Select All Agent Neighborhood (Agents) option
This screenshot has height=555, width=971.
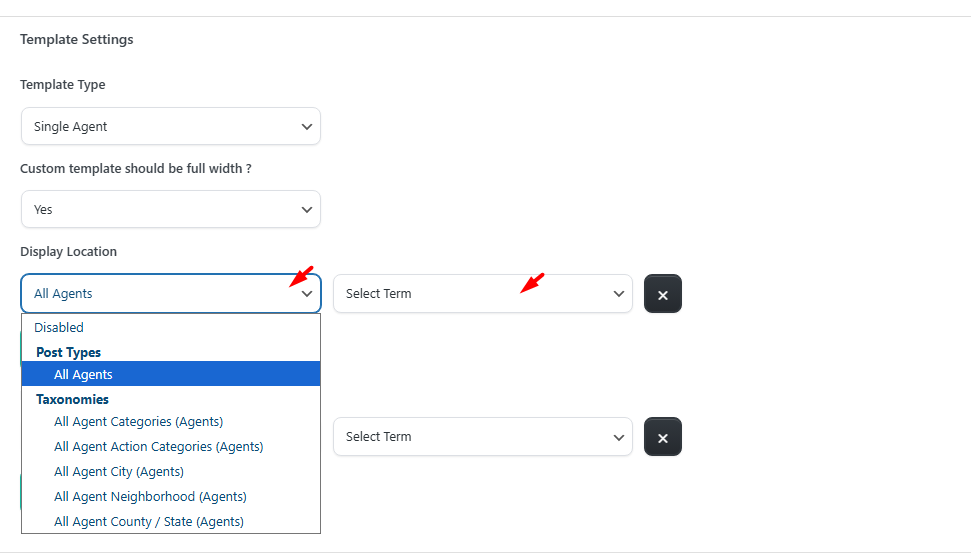[x=150, y=497]
